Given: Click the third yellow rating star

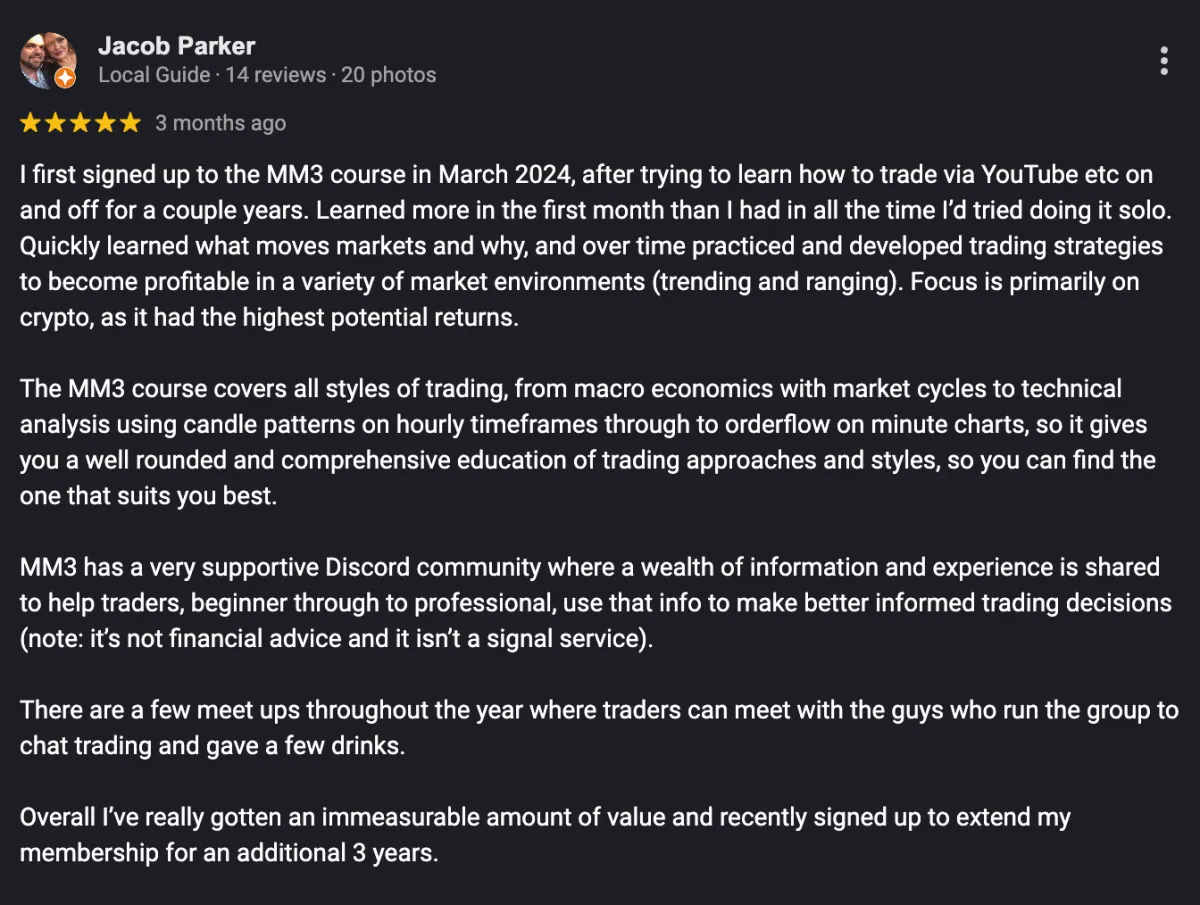Looking at the screenshot, I should [81, 123].
